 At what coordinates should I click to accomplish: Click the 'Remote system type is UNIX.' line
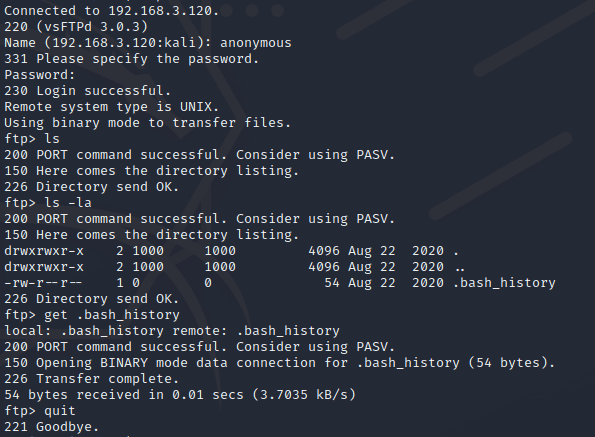pyautogui.click(x=112, y=107)
